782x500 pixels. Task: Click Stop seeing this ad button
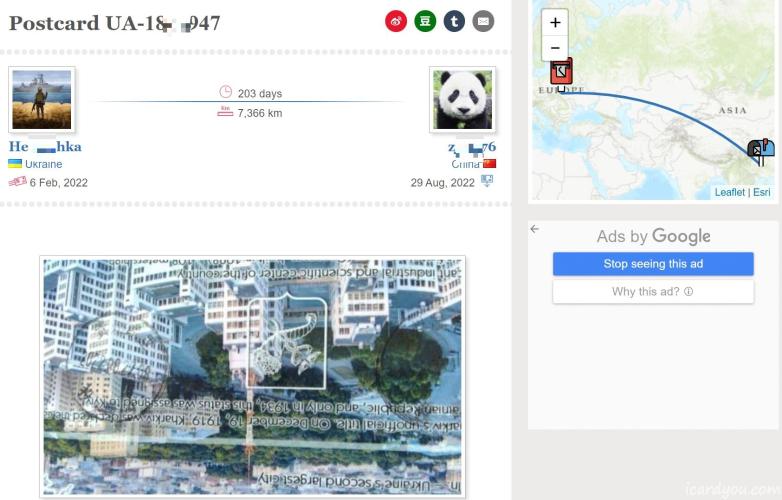[653, 264]
